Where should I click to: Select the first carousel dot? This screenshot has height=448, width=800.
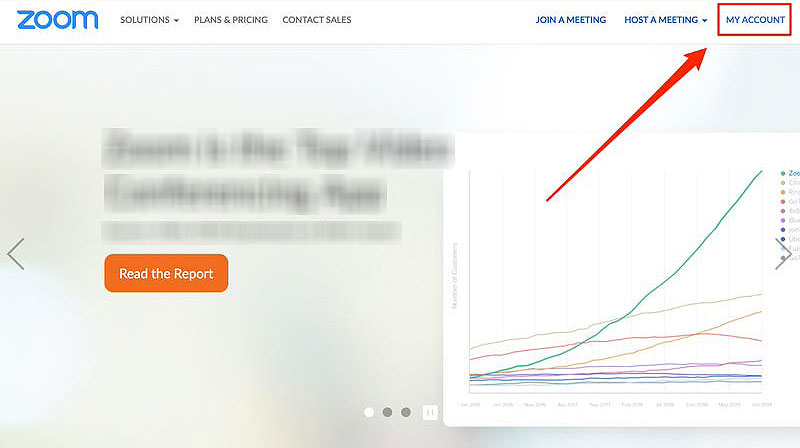pyautogui.click(x=369, y=412)
